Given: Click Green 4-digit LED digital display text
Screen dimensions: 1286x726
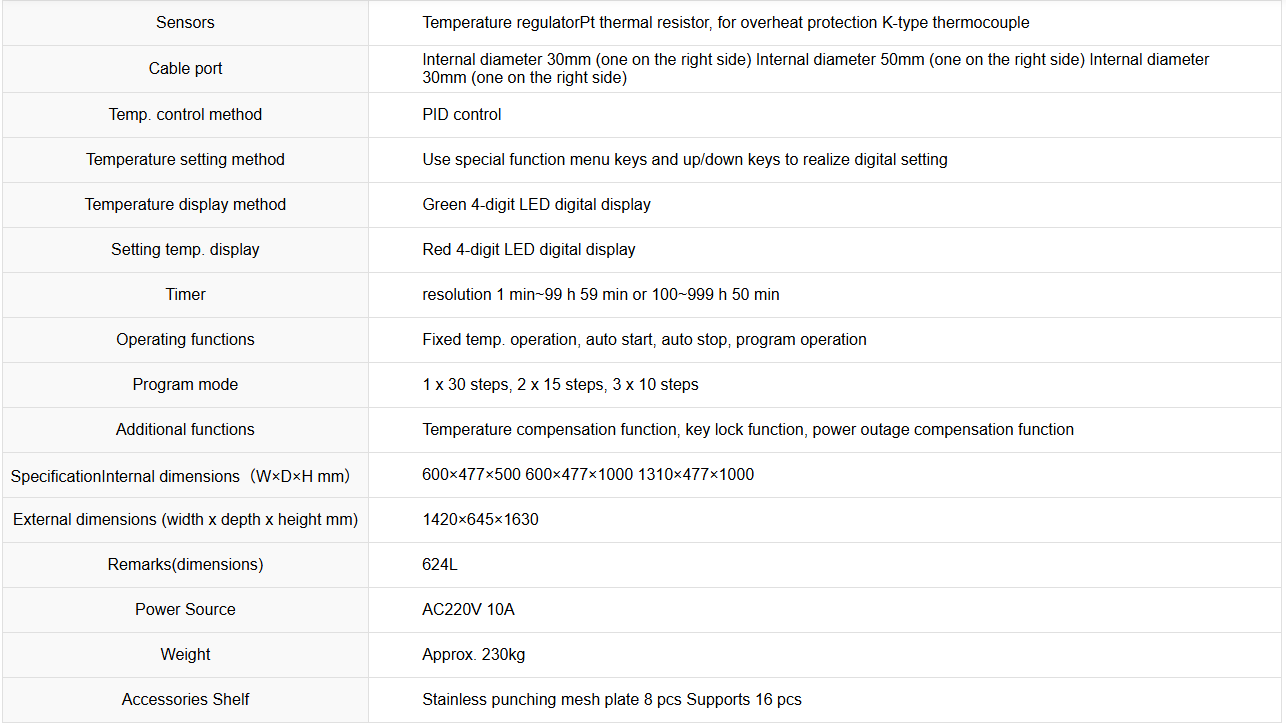Looking at the screenshot, I should pyautogui.click(x=536, y=204).
